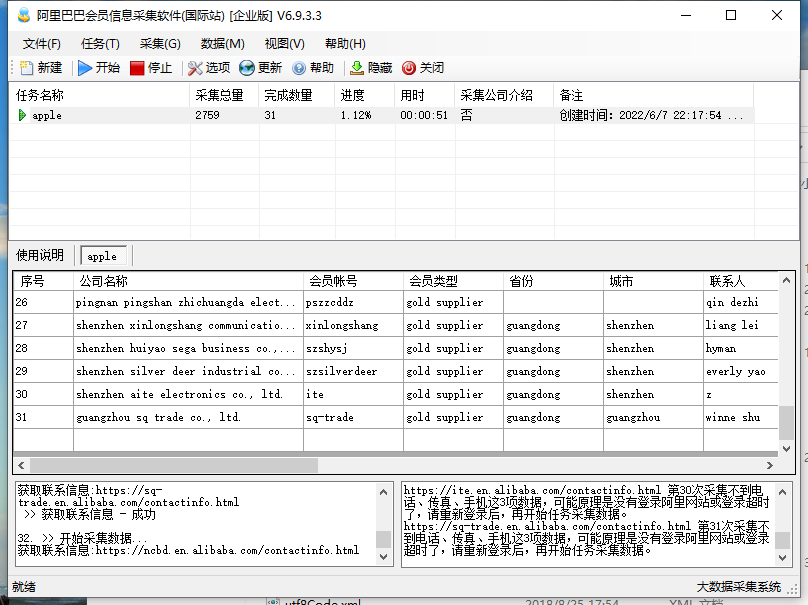The height and width of the screenshot is (605, 808).
Task: Click the Hide (隐藏) download-arrow icon
Action: [357, 68]
